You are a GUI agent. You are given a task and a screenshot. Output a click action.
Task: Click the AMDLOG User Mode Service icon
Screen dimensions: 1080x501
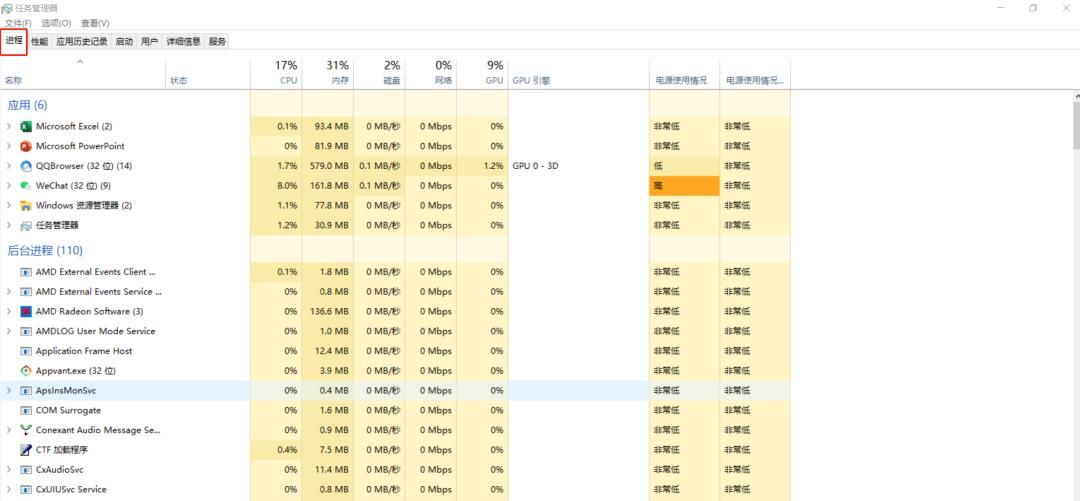pos(26,331)
